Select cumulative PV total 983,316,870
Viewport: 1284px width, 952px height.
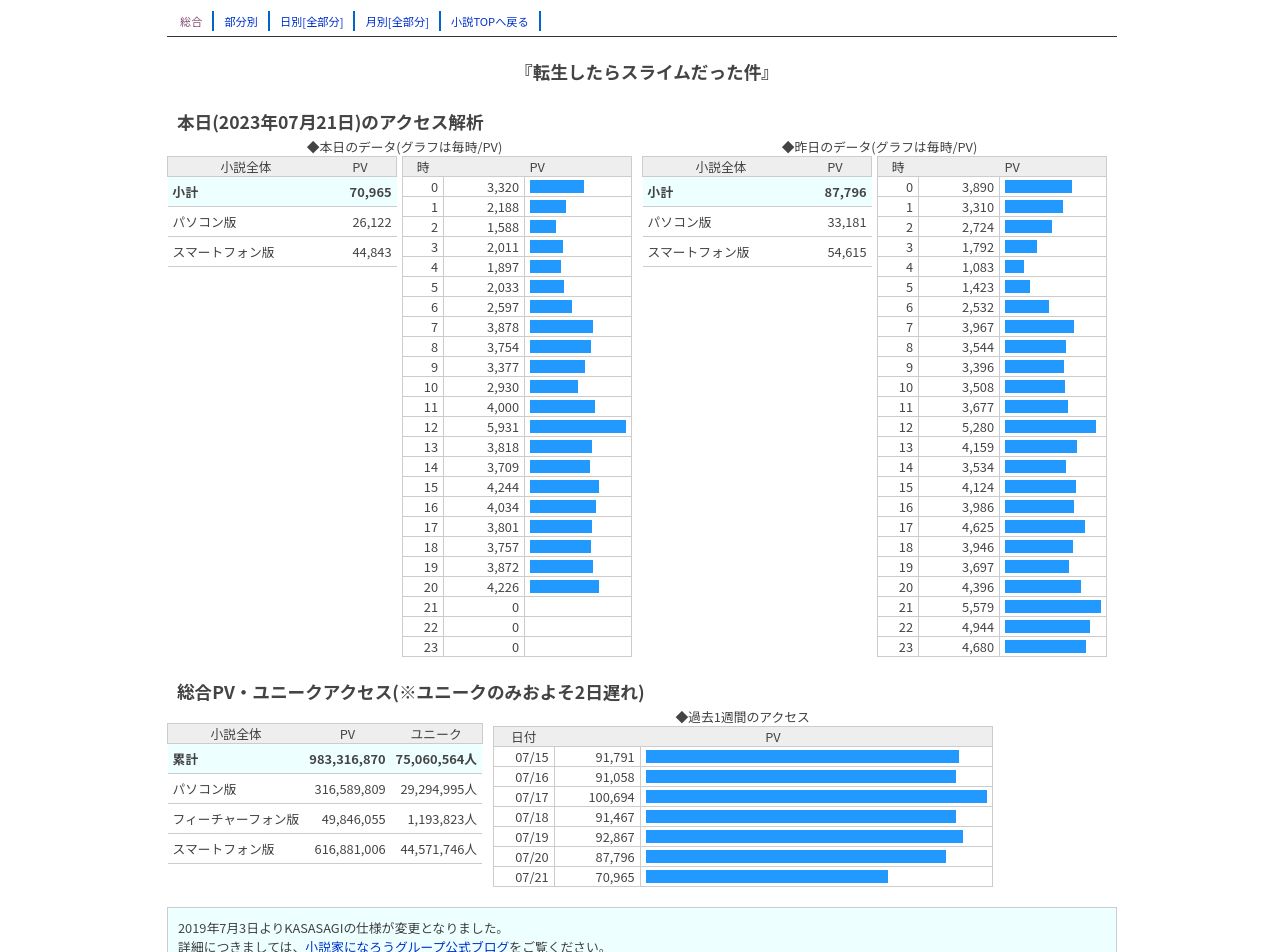(x=347, y=759)
